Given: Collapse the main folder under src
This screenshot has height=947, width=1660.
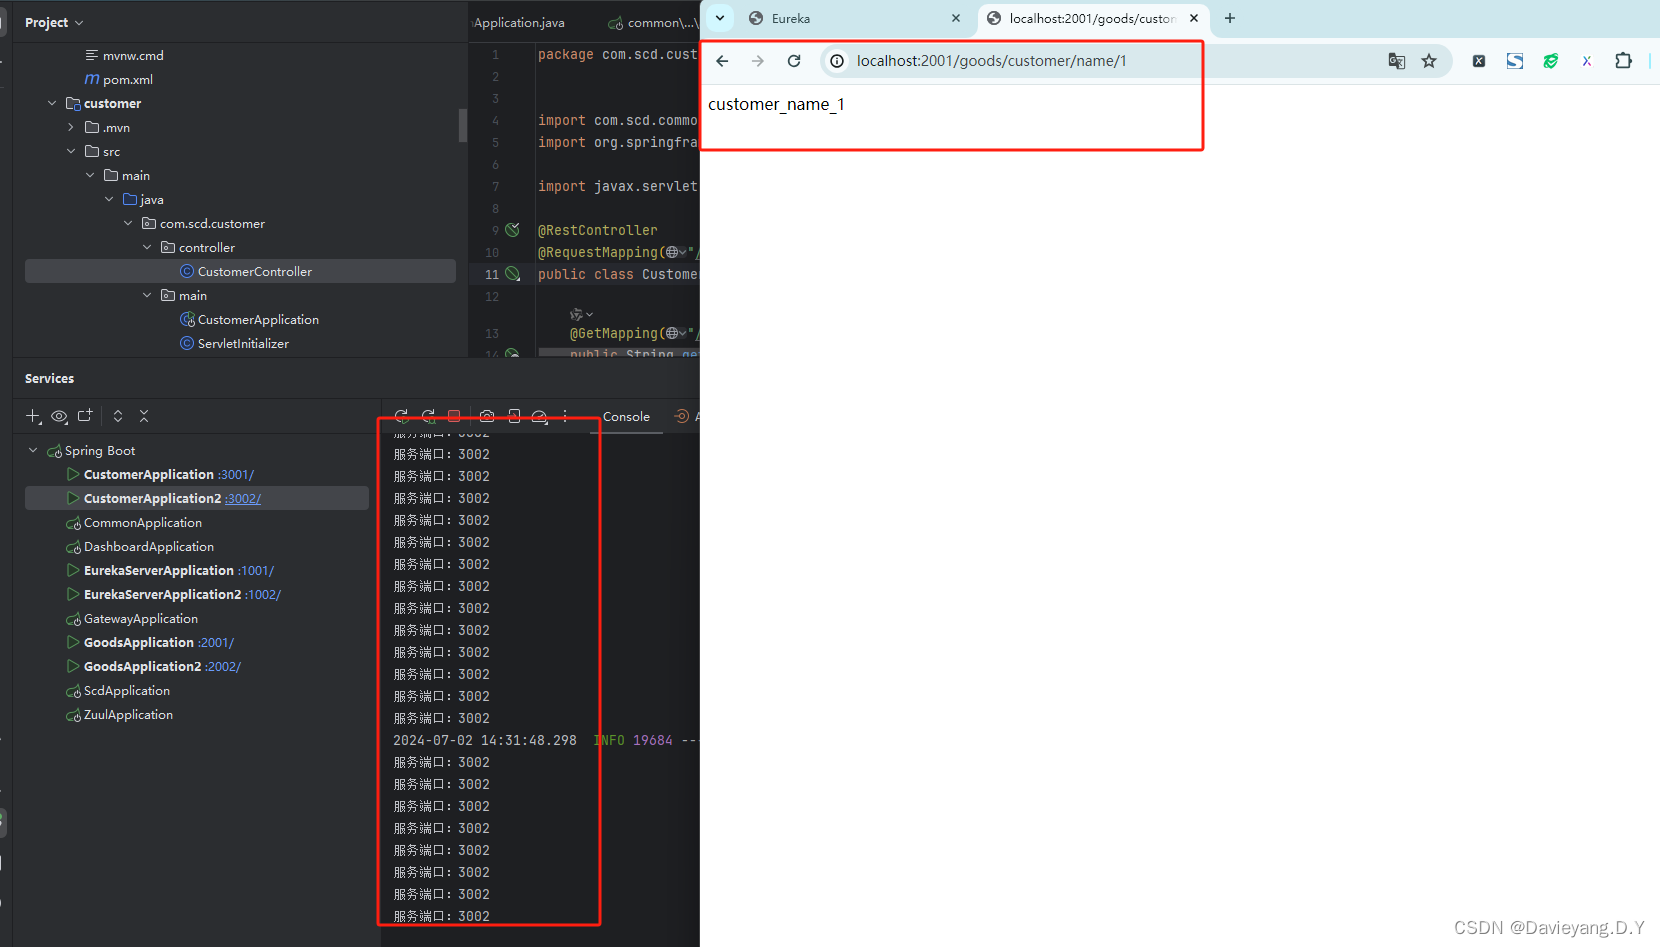Looking at the screenshot, I should click(x=90, y=175).
